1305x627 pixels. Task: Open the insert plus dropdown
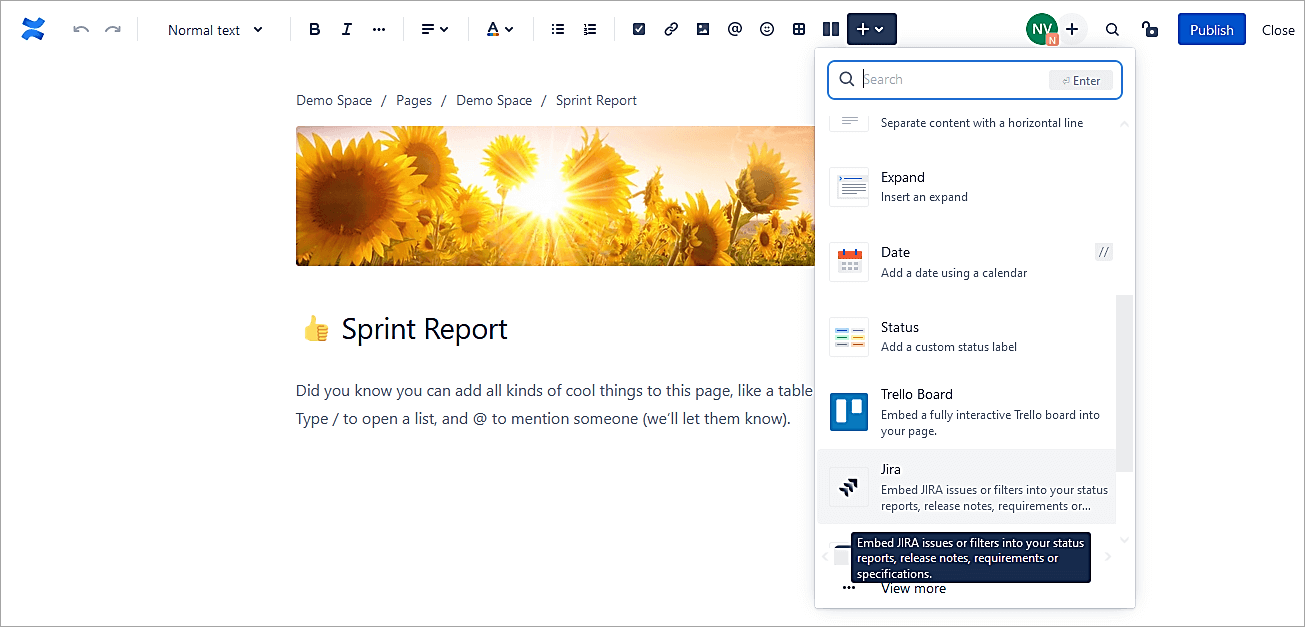point(871,30)
